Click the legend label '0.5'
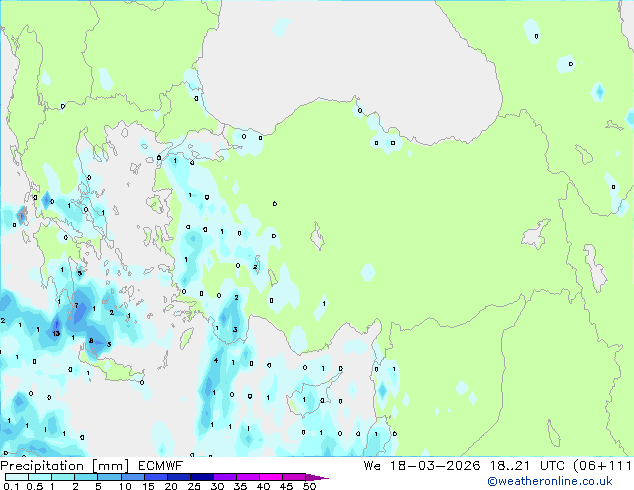The height and width of the screenshot is (490, 634). coord(35,486)
